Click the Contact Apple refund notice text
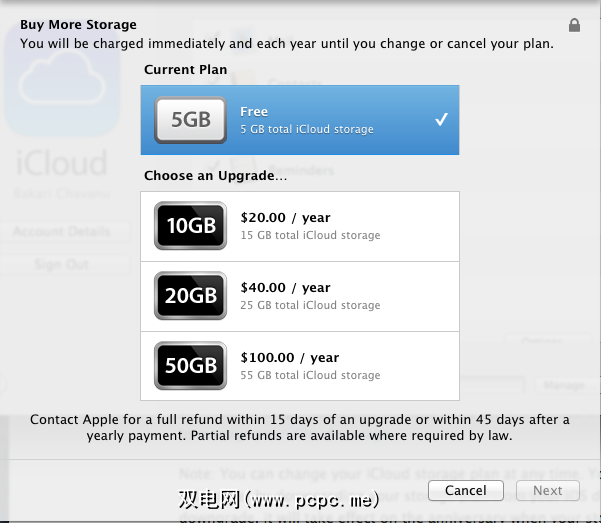The image size is (601, 523). coord(300,427)
